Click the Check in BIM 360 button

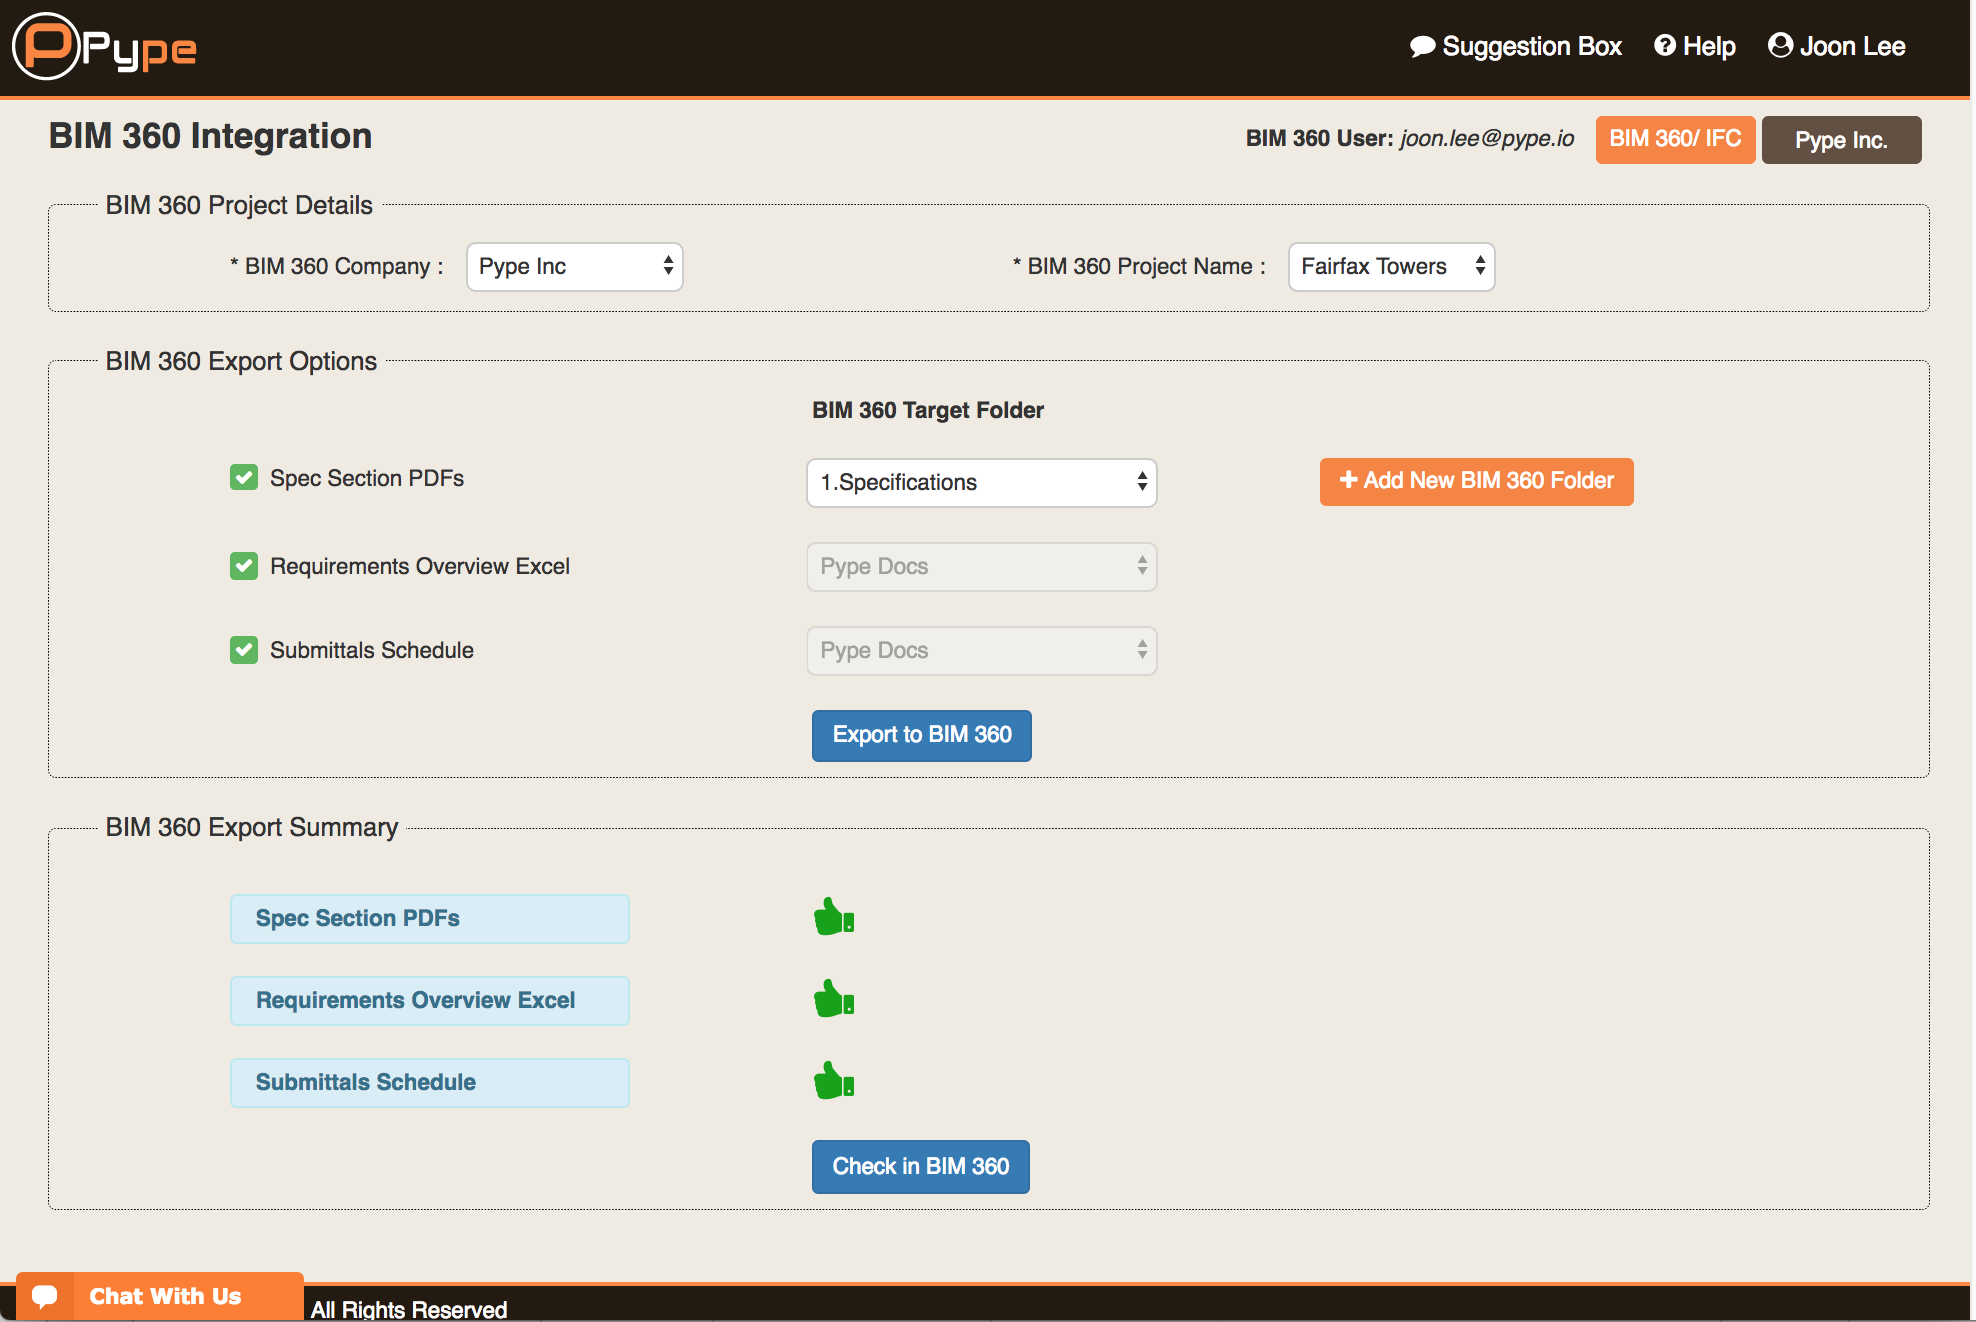920,1166
